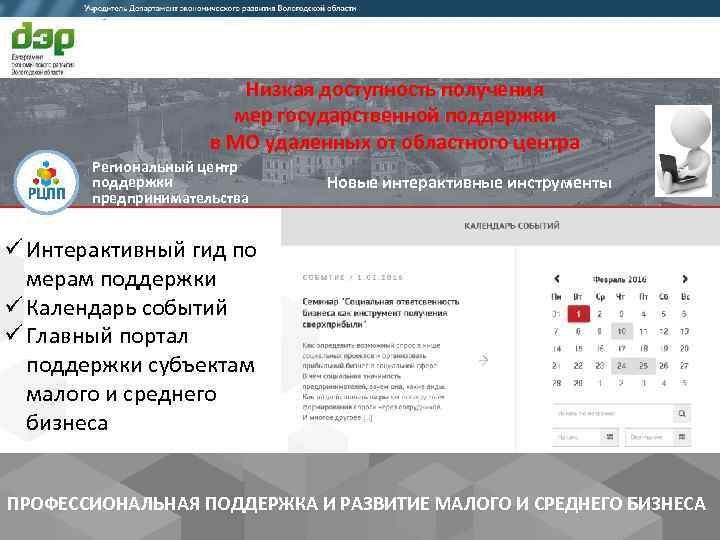Open date picker icon of the end date field
Viewport: 720px width, 540px height.
click(x=682, y=437)
